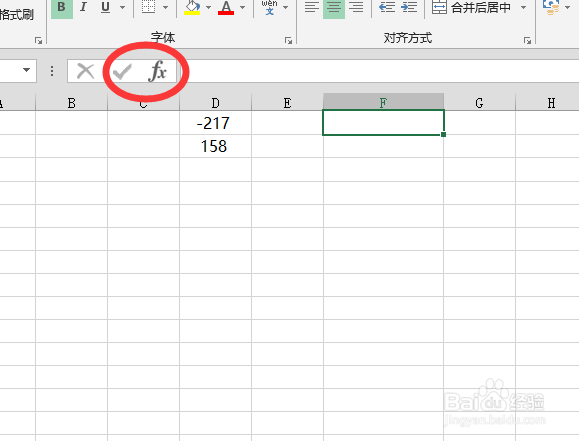Viewport: 579px width, 441px height.
Task: Click 合并后居中 merge and center
Action: pos(472,7)
